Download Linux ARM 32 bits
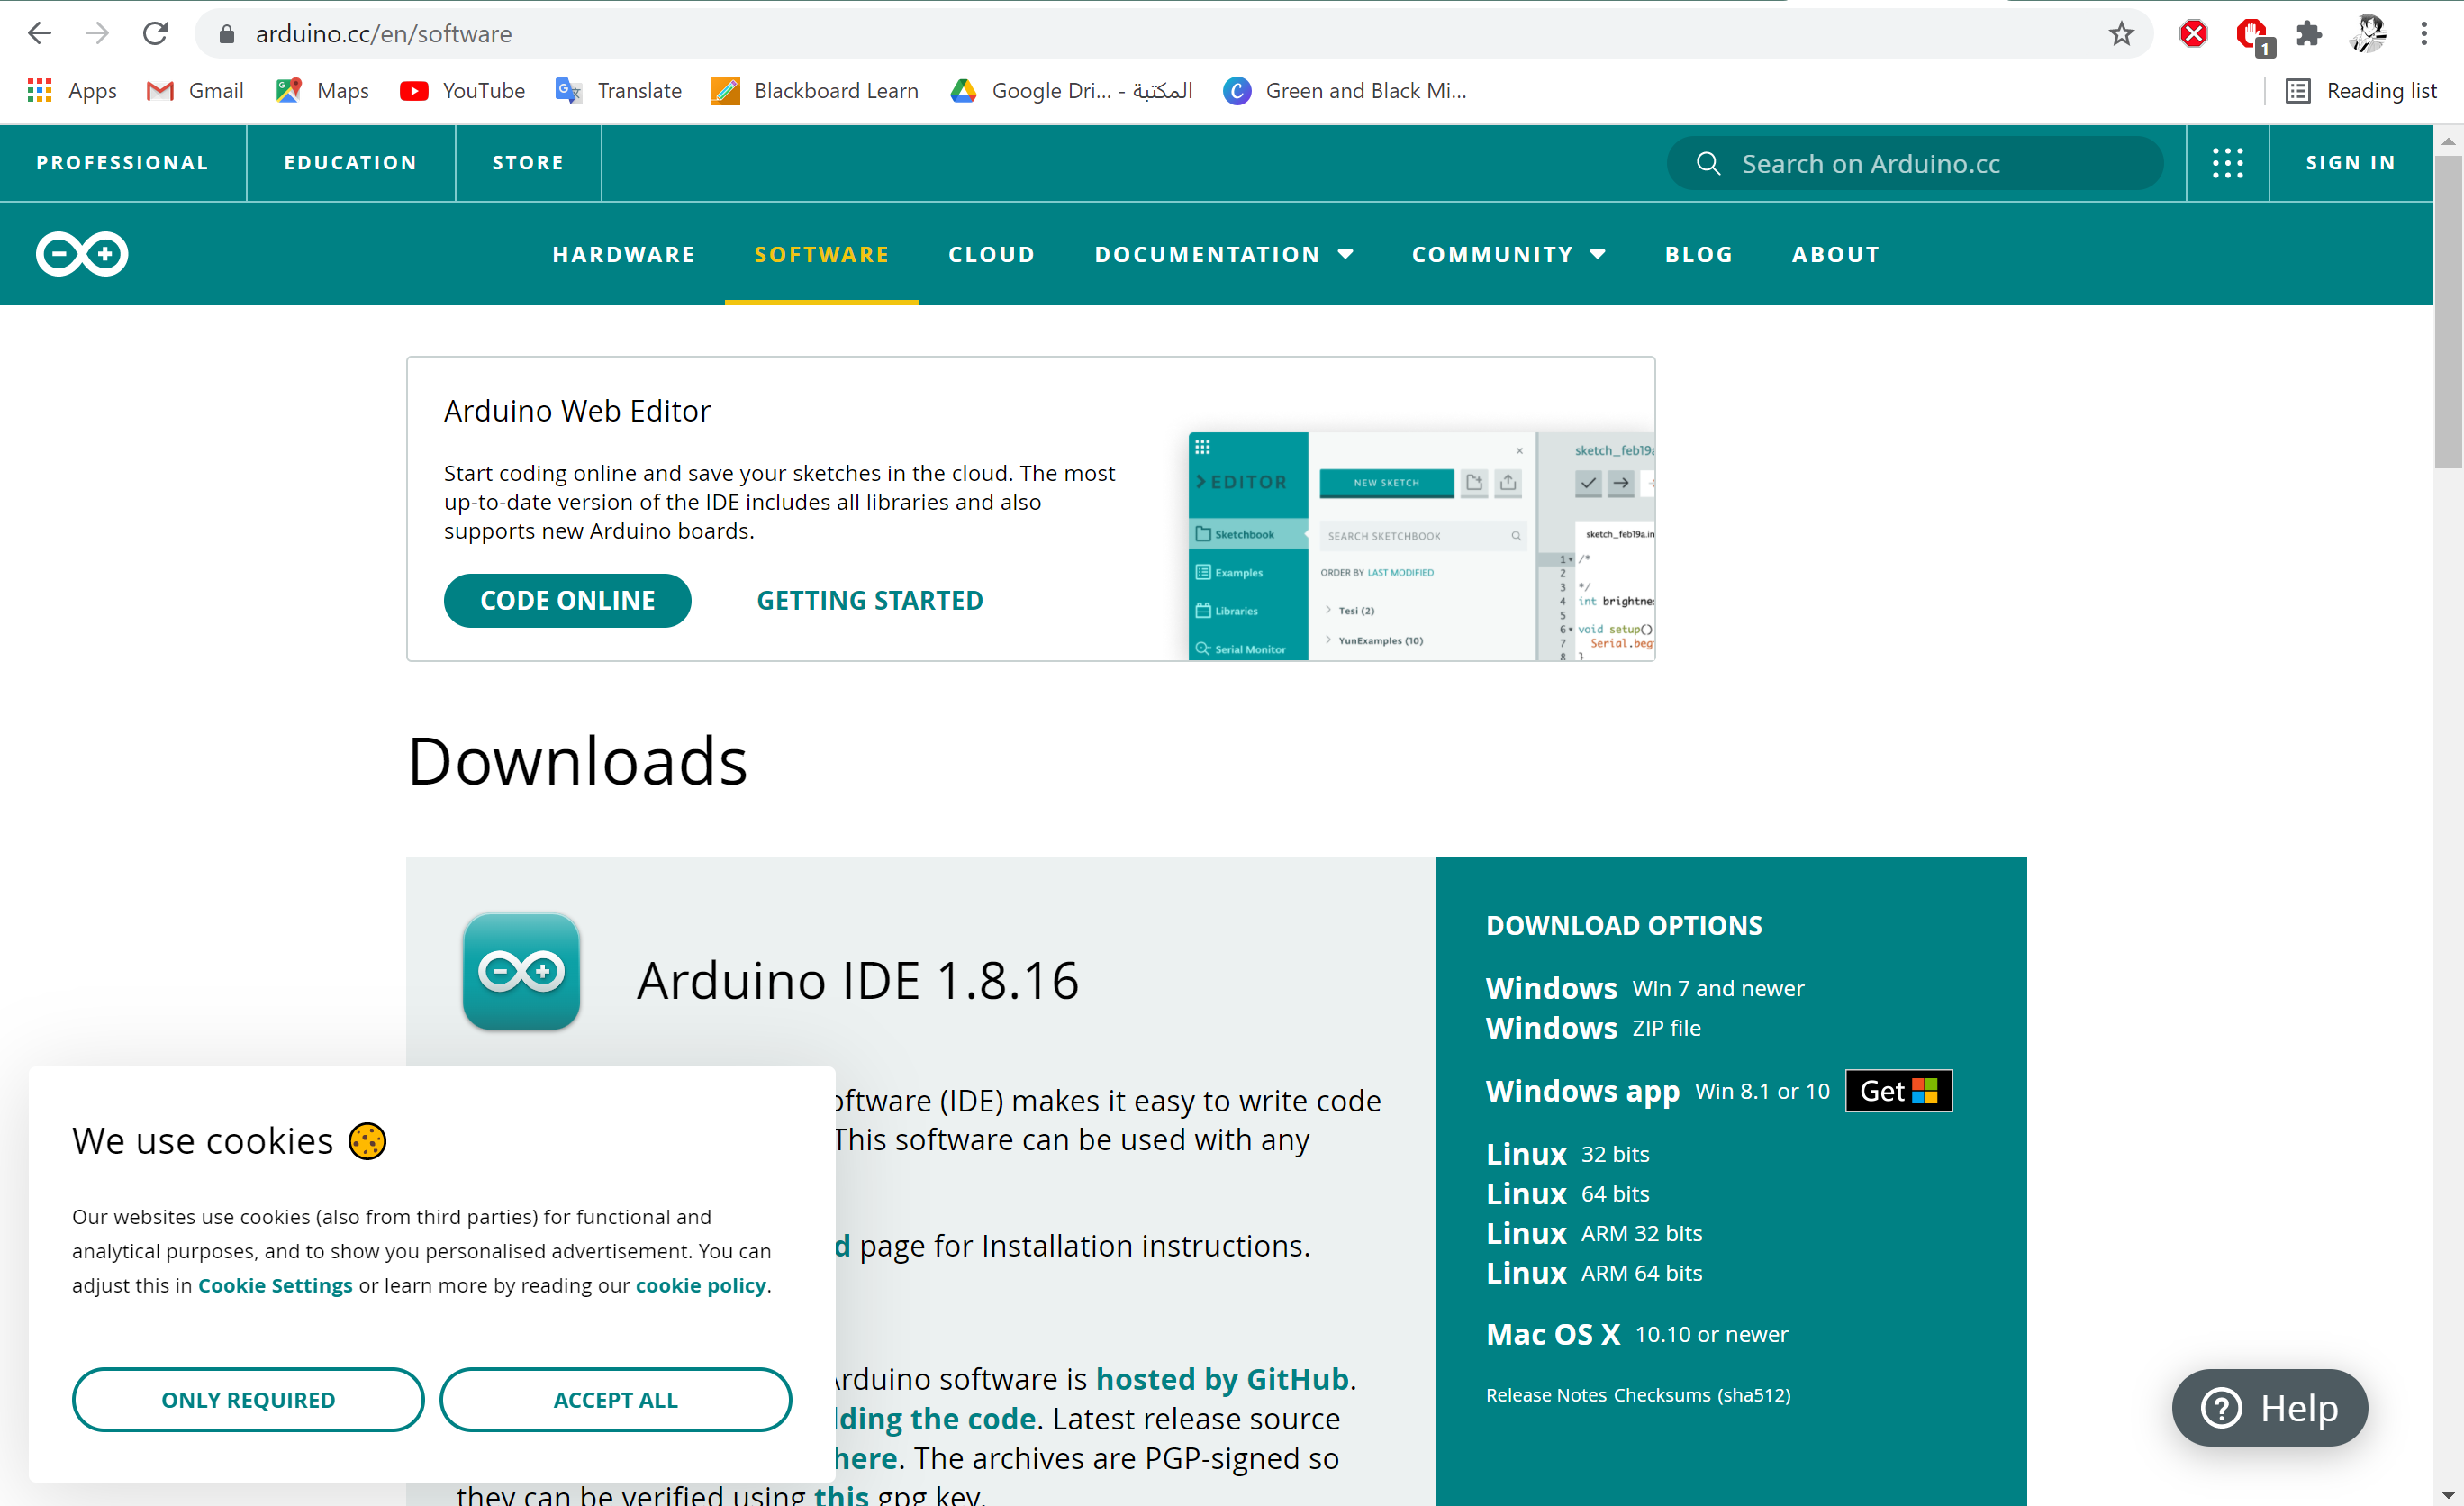 click(x=1594, y=1233)
